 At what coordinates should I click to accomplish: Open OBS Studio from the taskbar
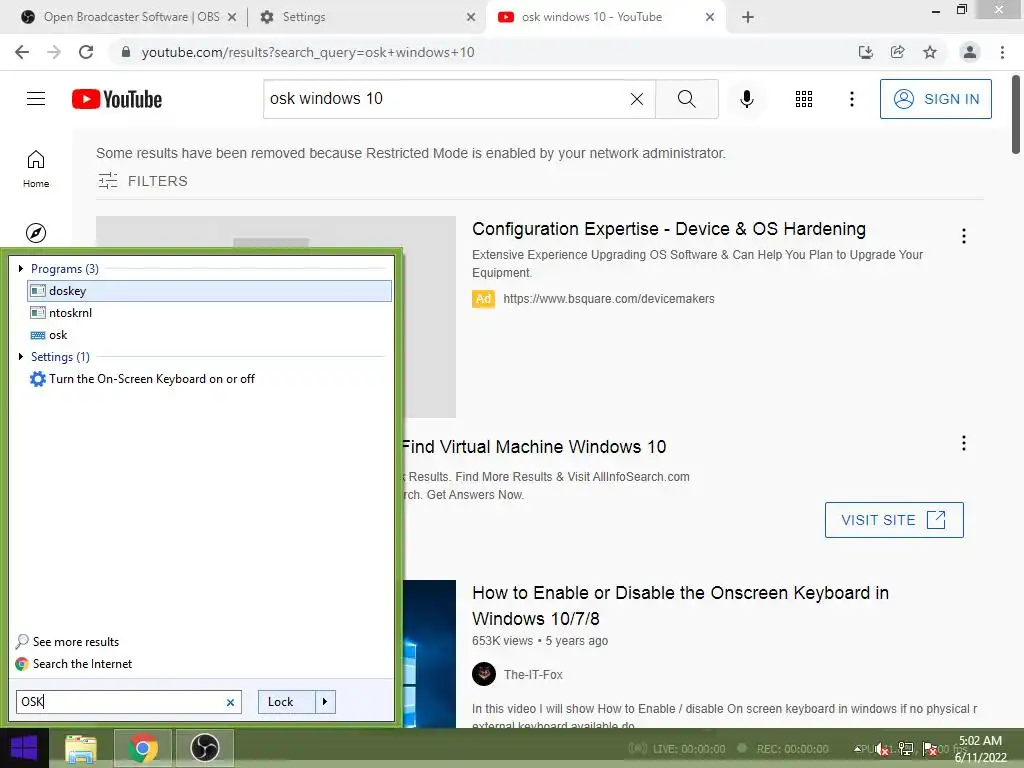click(x=204, y=748)
